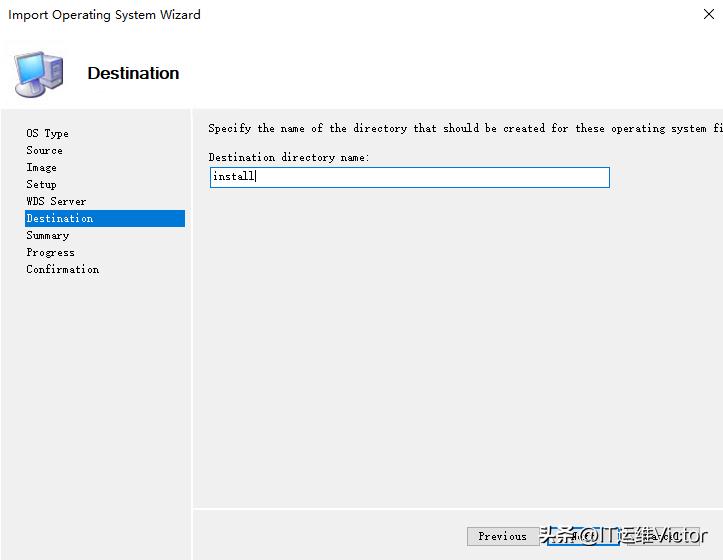Select the Setup step
This screenshot has width=723, height=560.
pos(41,185)
